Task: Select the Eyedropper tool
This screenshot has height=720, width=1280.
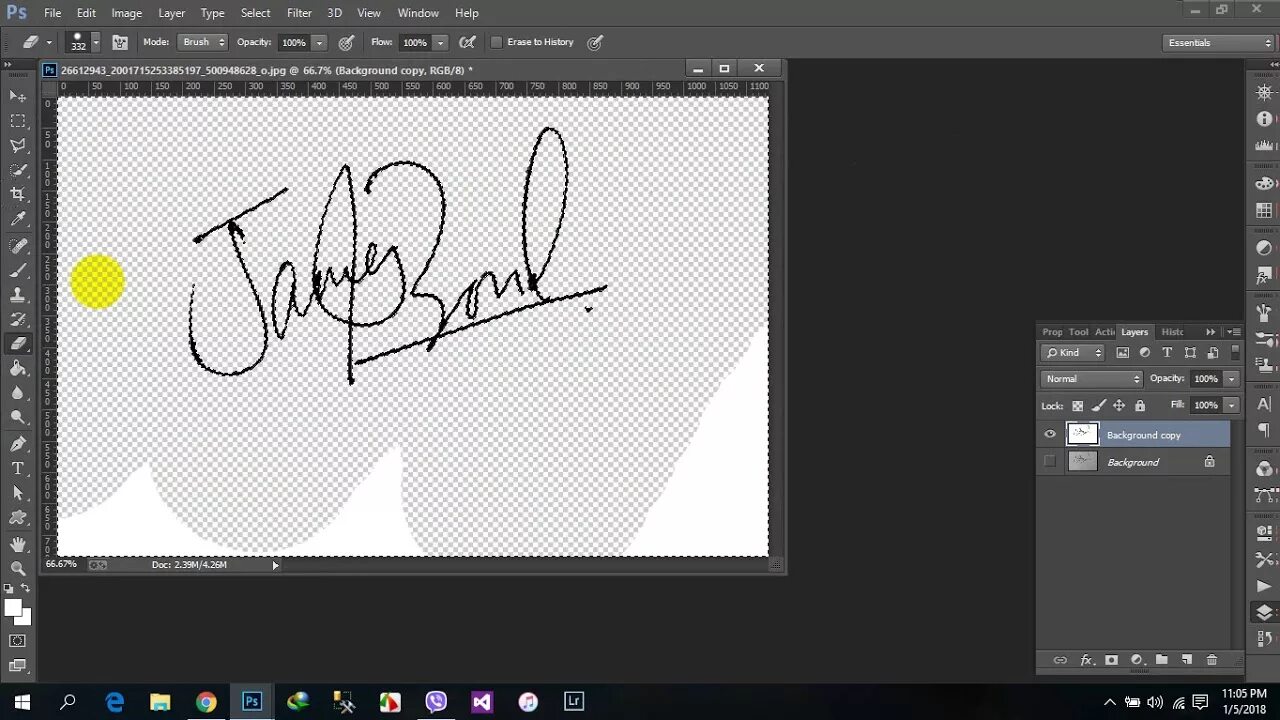Action: [18, 220]
